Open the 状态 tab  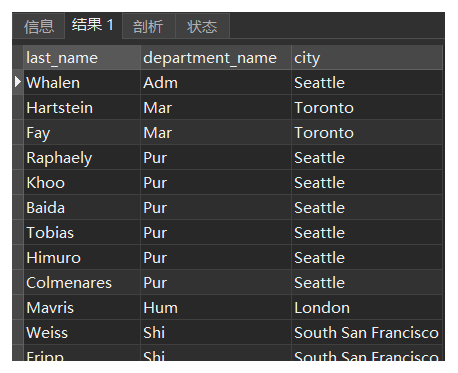pos(202,26)
